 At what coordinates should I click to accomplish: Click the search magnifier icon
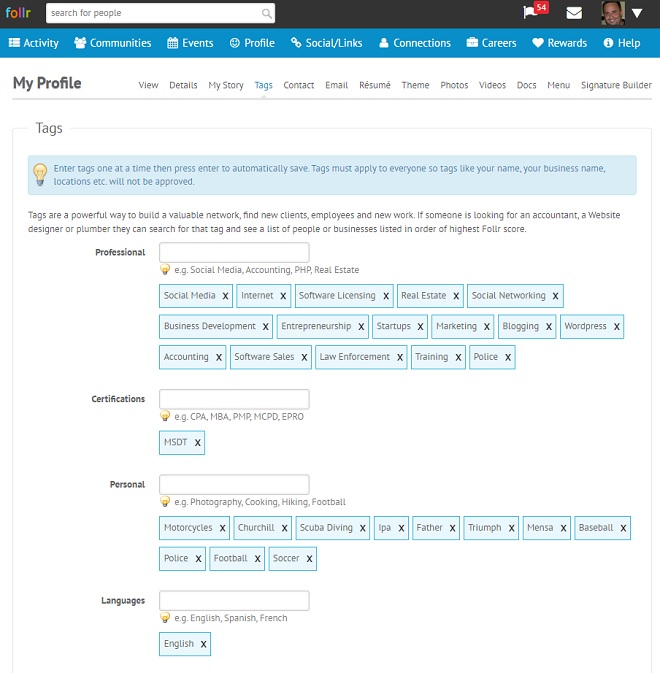pos(266,14)
